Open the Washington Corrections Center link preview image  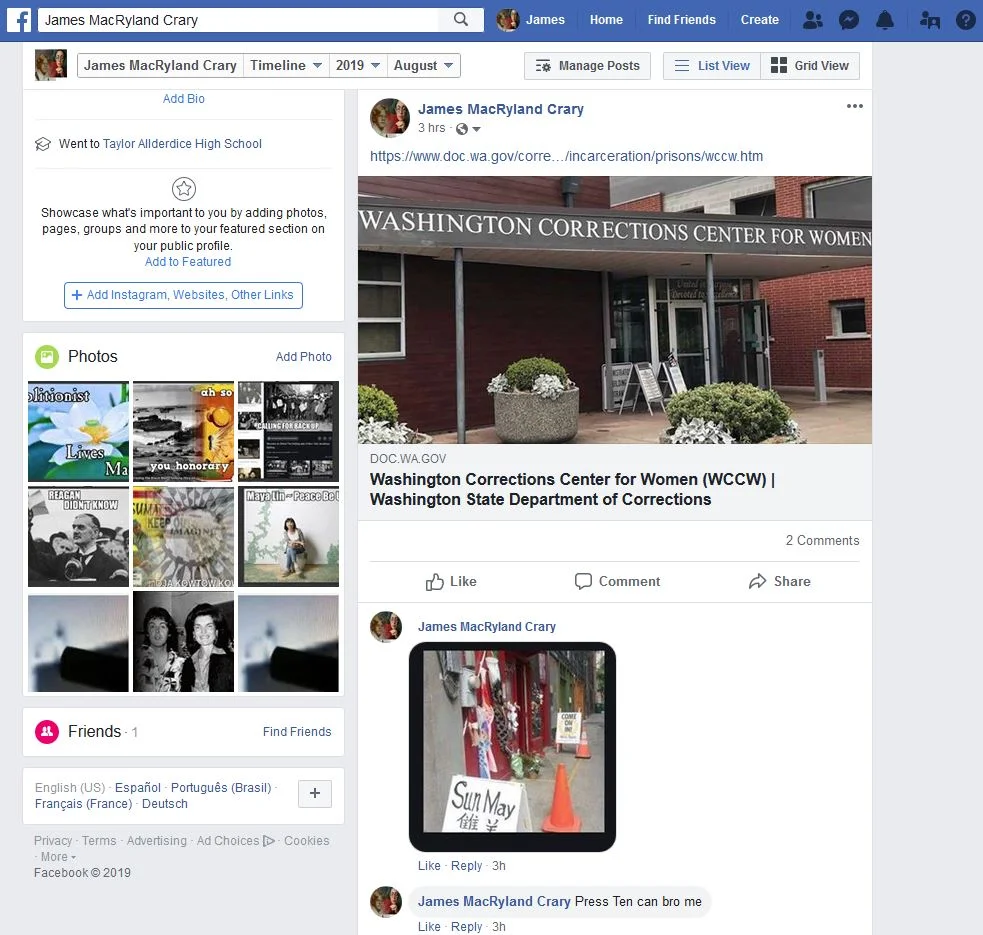click(614, 310)
